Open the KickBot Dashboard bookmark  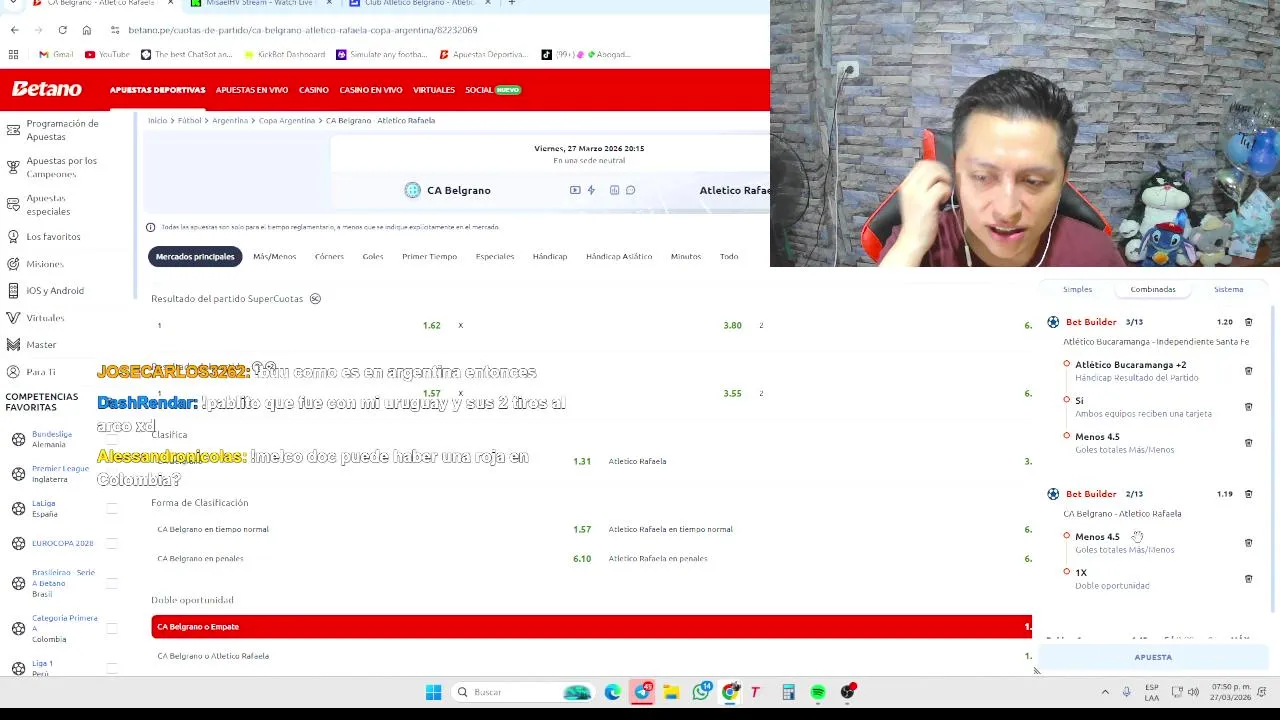(284, 55)
